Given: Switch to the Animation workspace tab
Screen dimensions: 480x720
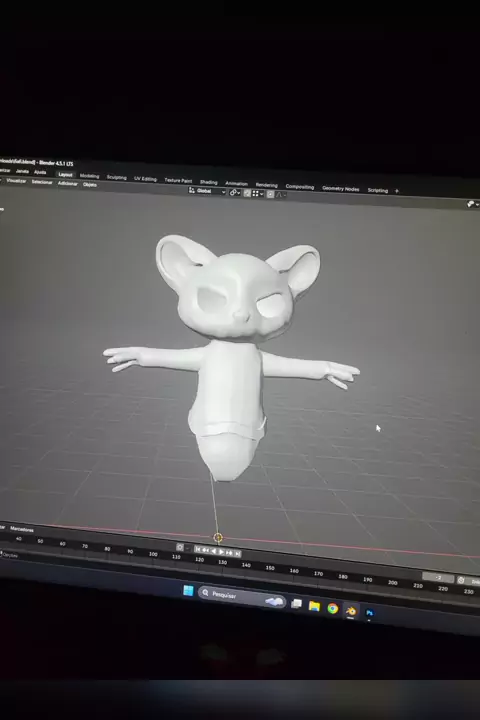Looking at the screenshot, I should tap(237, 184).
